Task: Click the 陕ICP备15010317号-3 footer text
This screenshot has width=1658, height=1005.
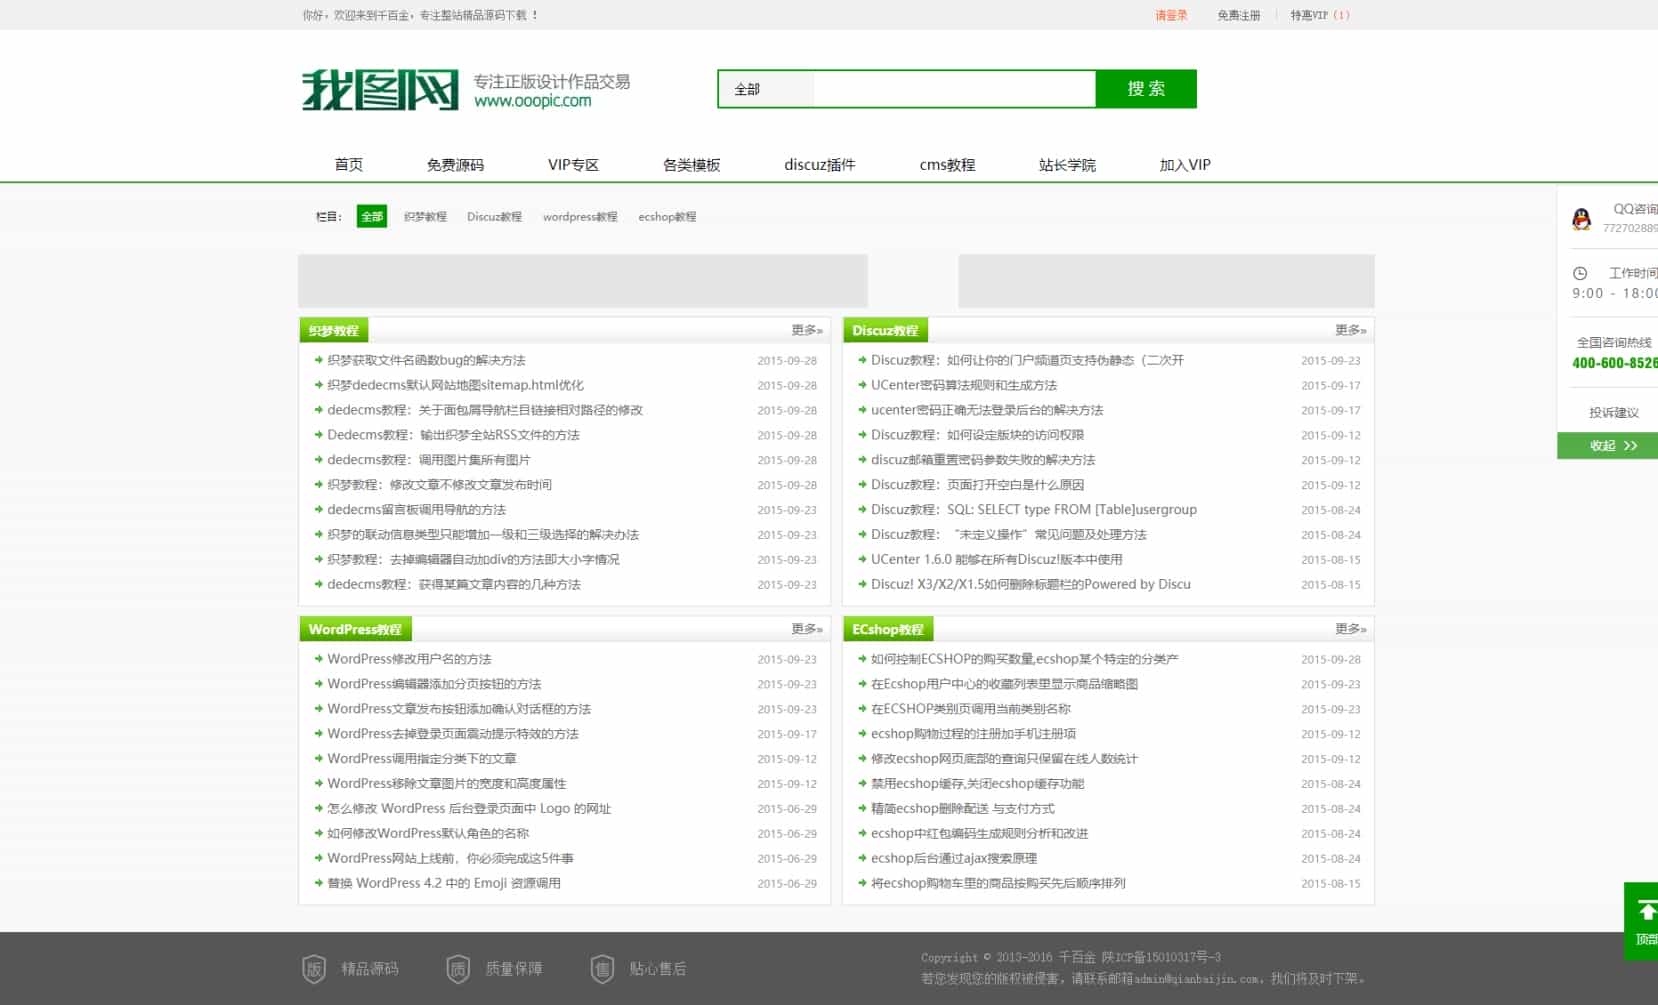Action: click(x=1160, y=958)
